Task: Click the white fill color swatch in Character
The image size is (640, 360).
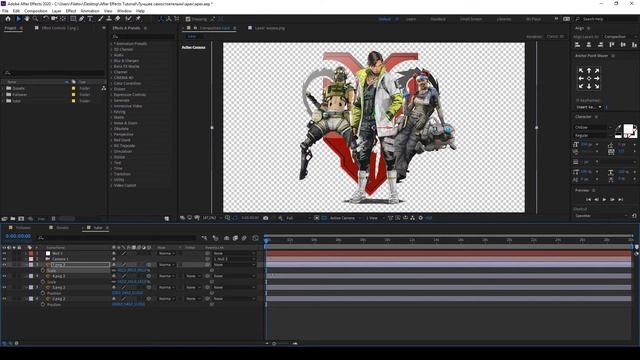Action: tap(629, 129)
